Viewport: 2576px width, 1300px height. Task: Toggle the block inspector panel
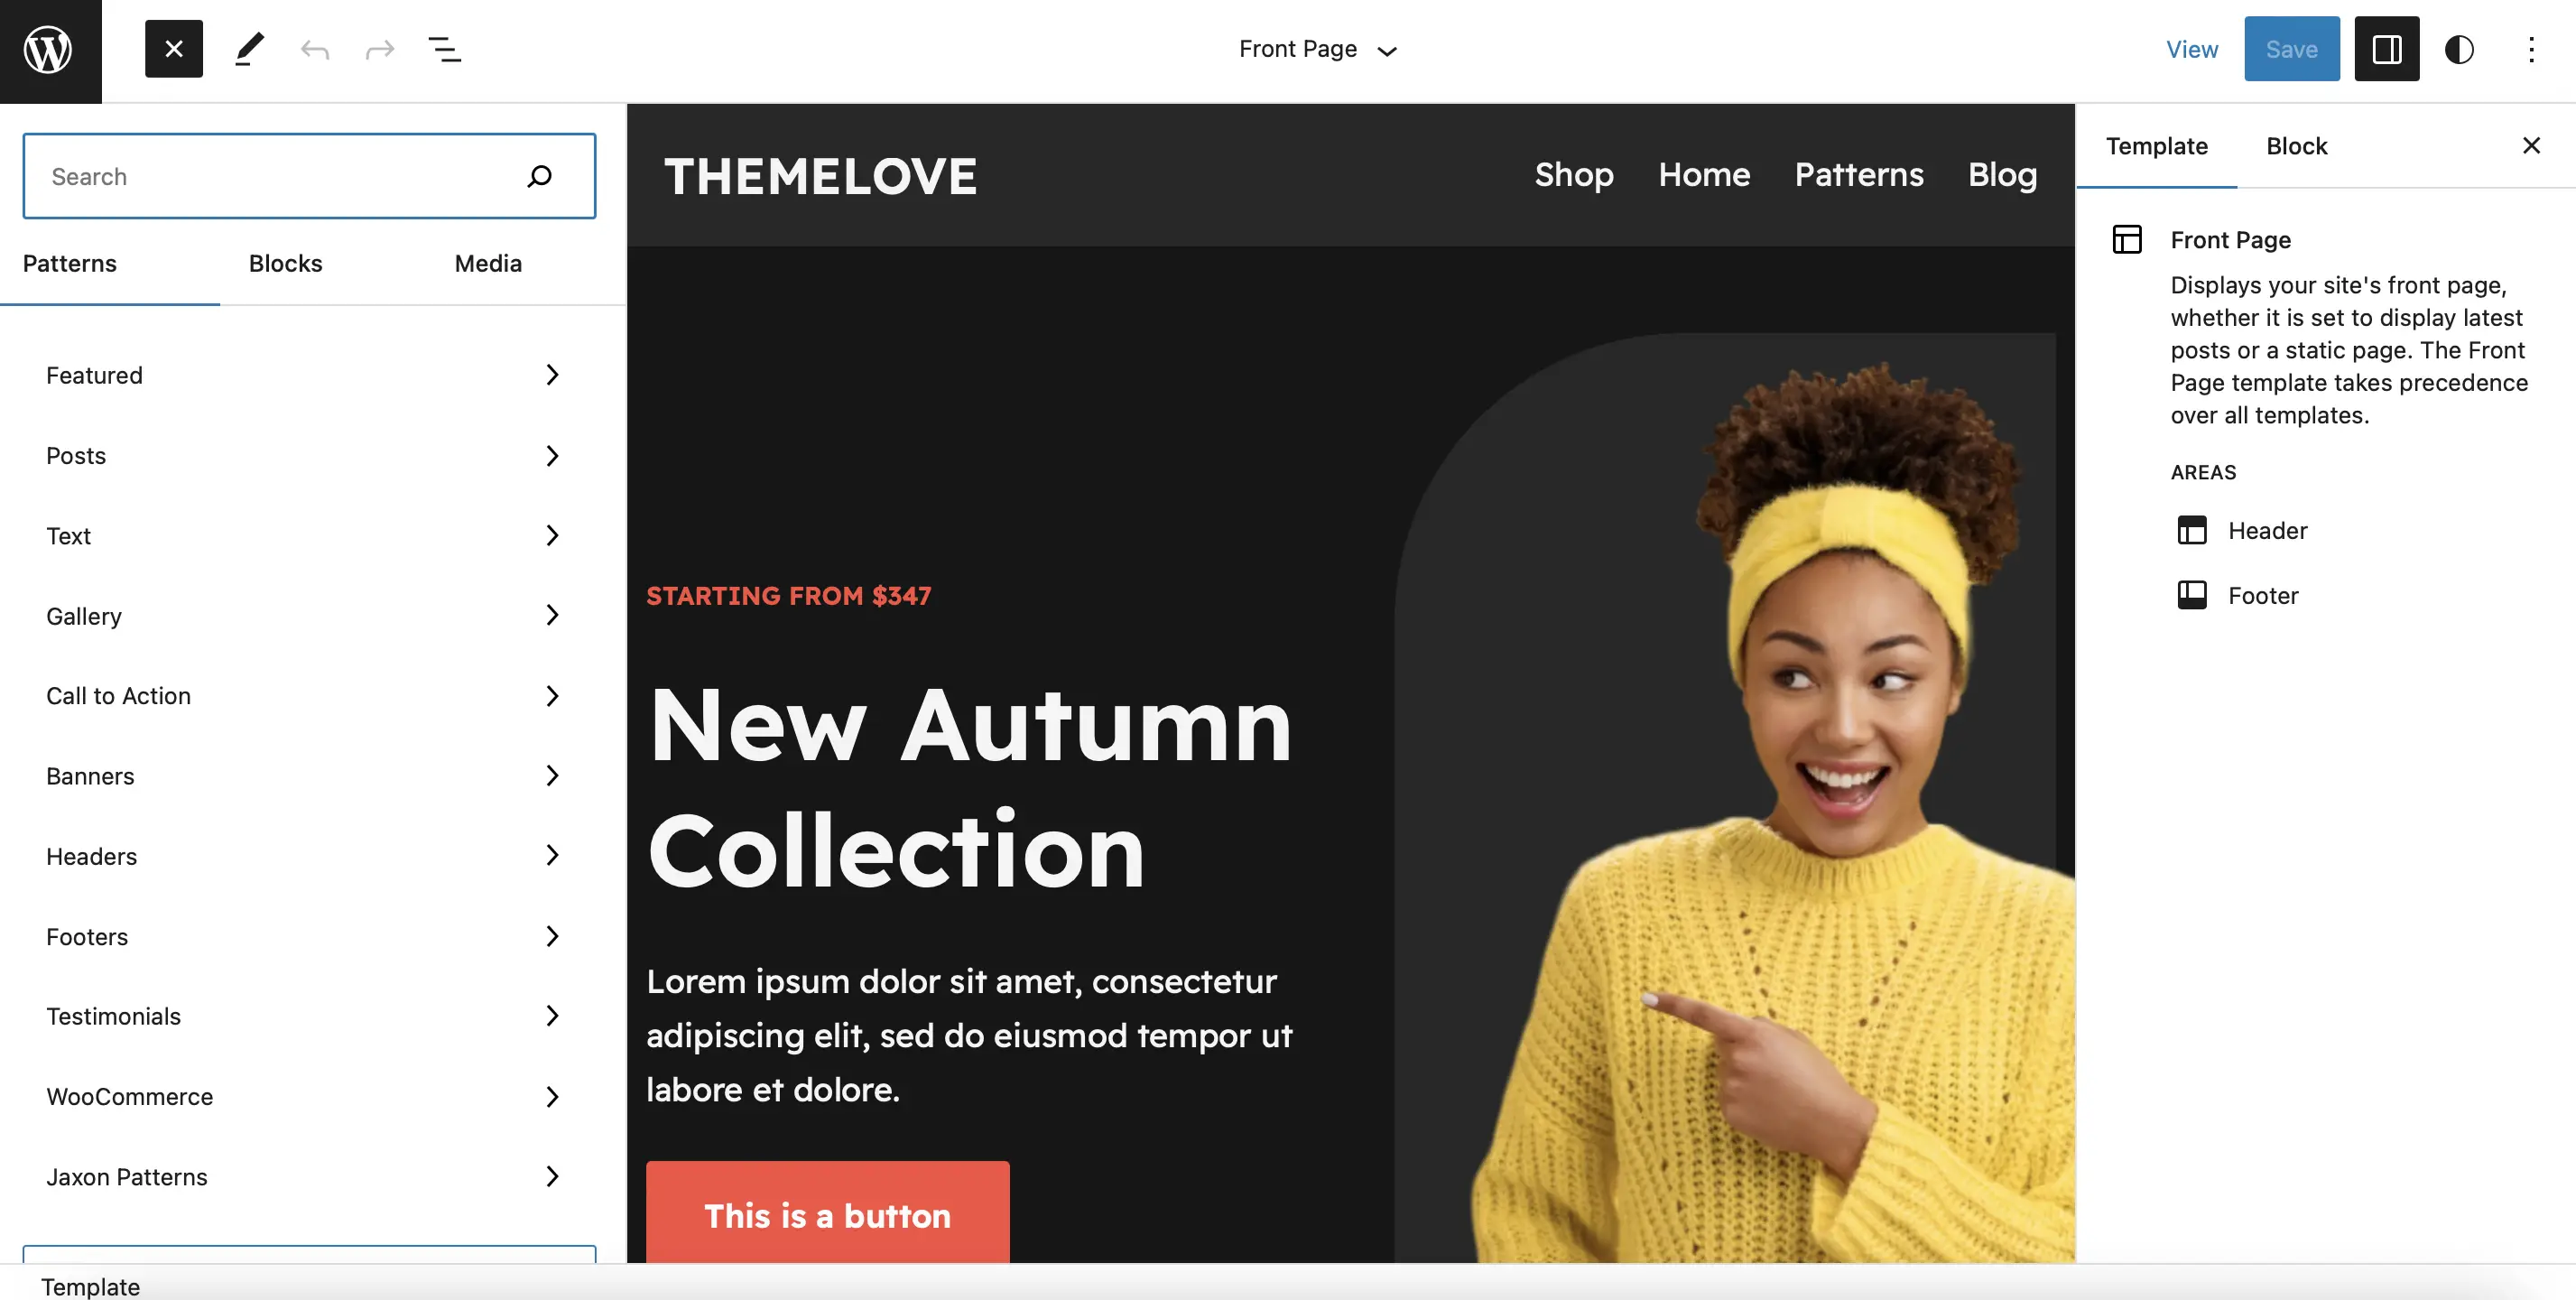[2387, 48]
